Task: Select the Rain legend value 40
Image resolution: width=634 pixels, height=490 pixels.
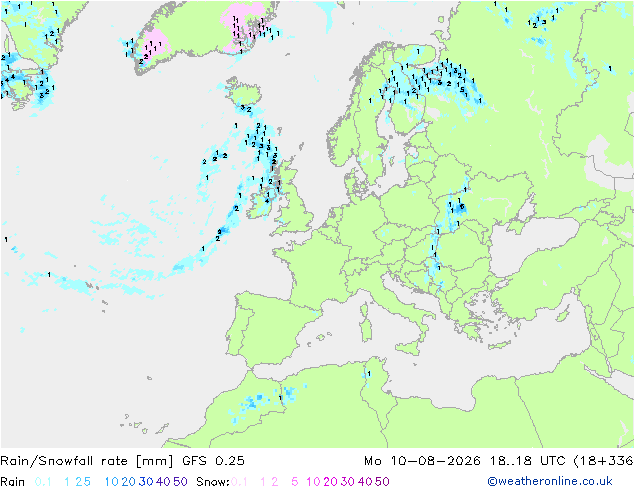Action: point(163,482)
